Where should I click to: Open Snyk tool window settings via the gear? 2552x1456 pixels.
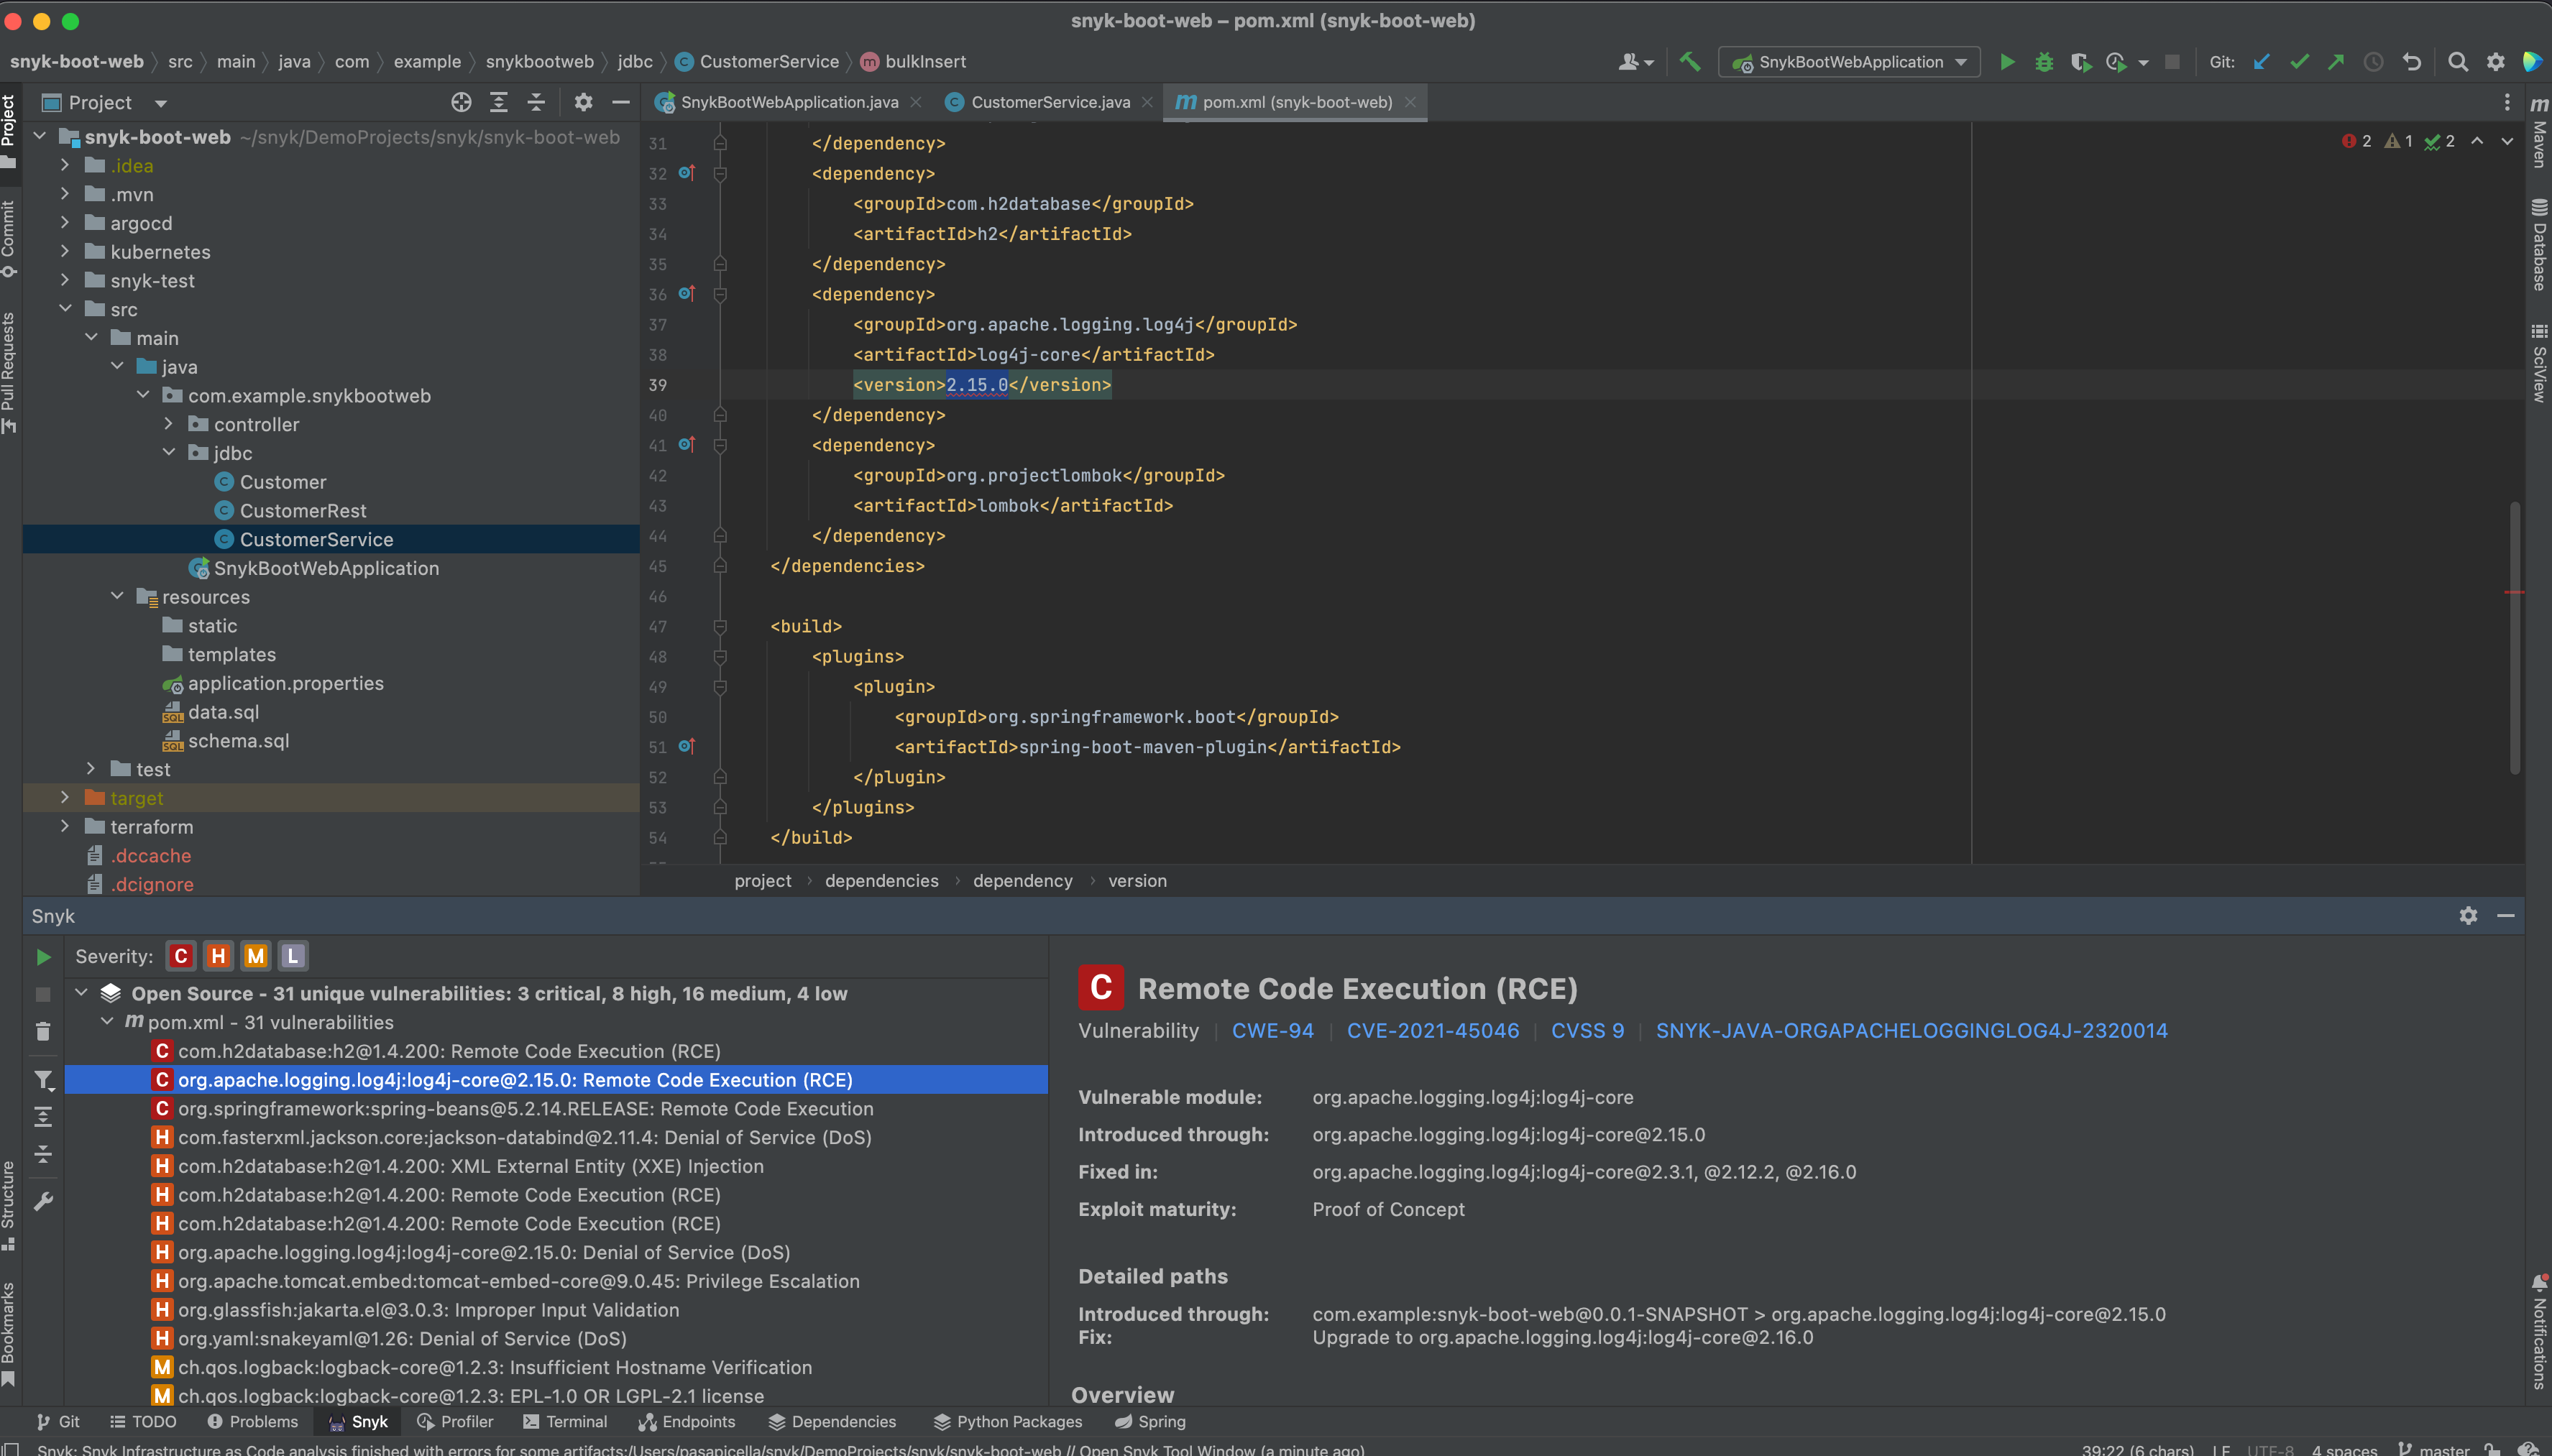(2468, 916)
